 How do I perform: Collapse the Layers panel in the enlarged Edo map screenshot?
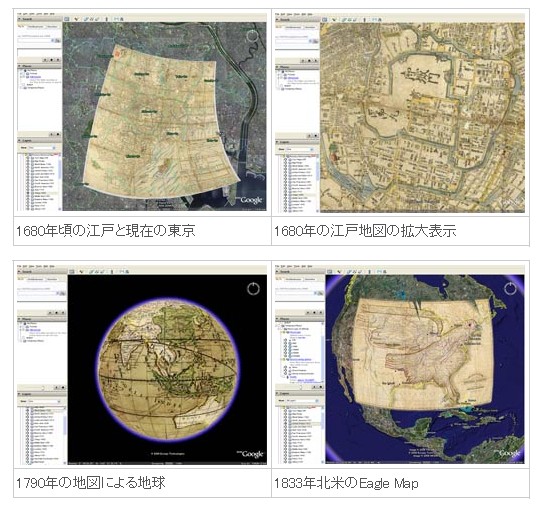pos(278,142)
